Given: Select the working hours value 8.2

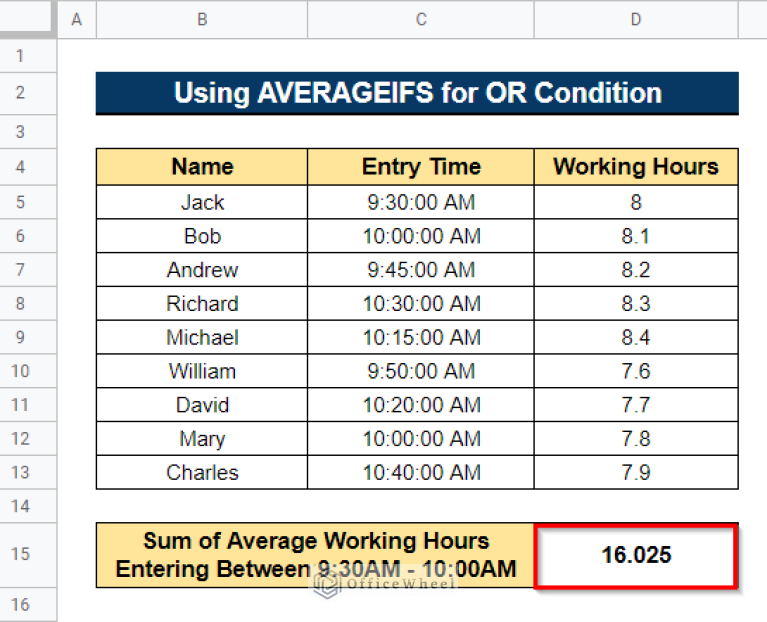Looking at the screenshot, I should tap(636, 269).
